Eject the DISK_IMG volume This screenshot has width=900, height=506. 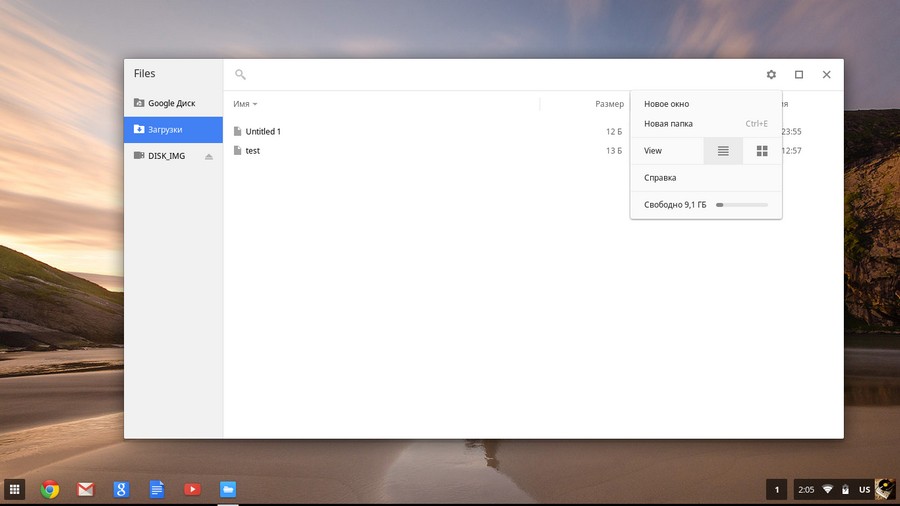209,156
